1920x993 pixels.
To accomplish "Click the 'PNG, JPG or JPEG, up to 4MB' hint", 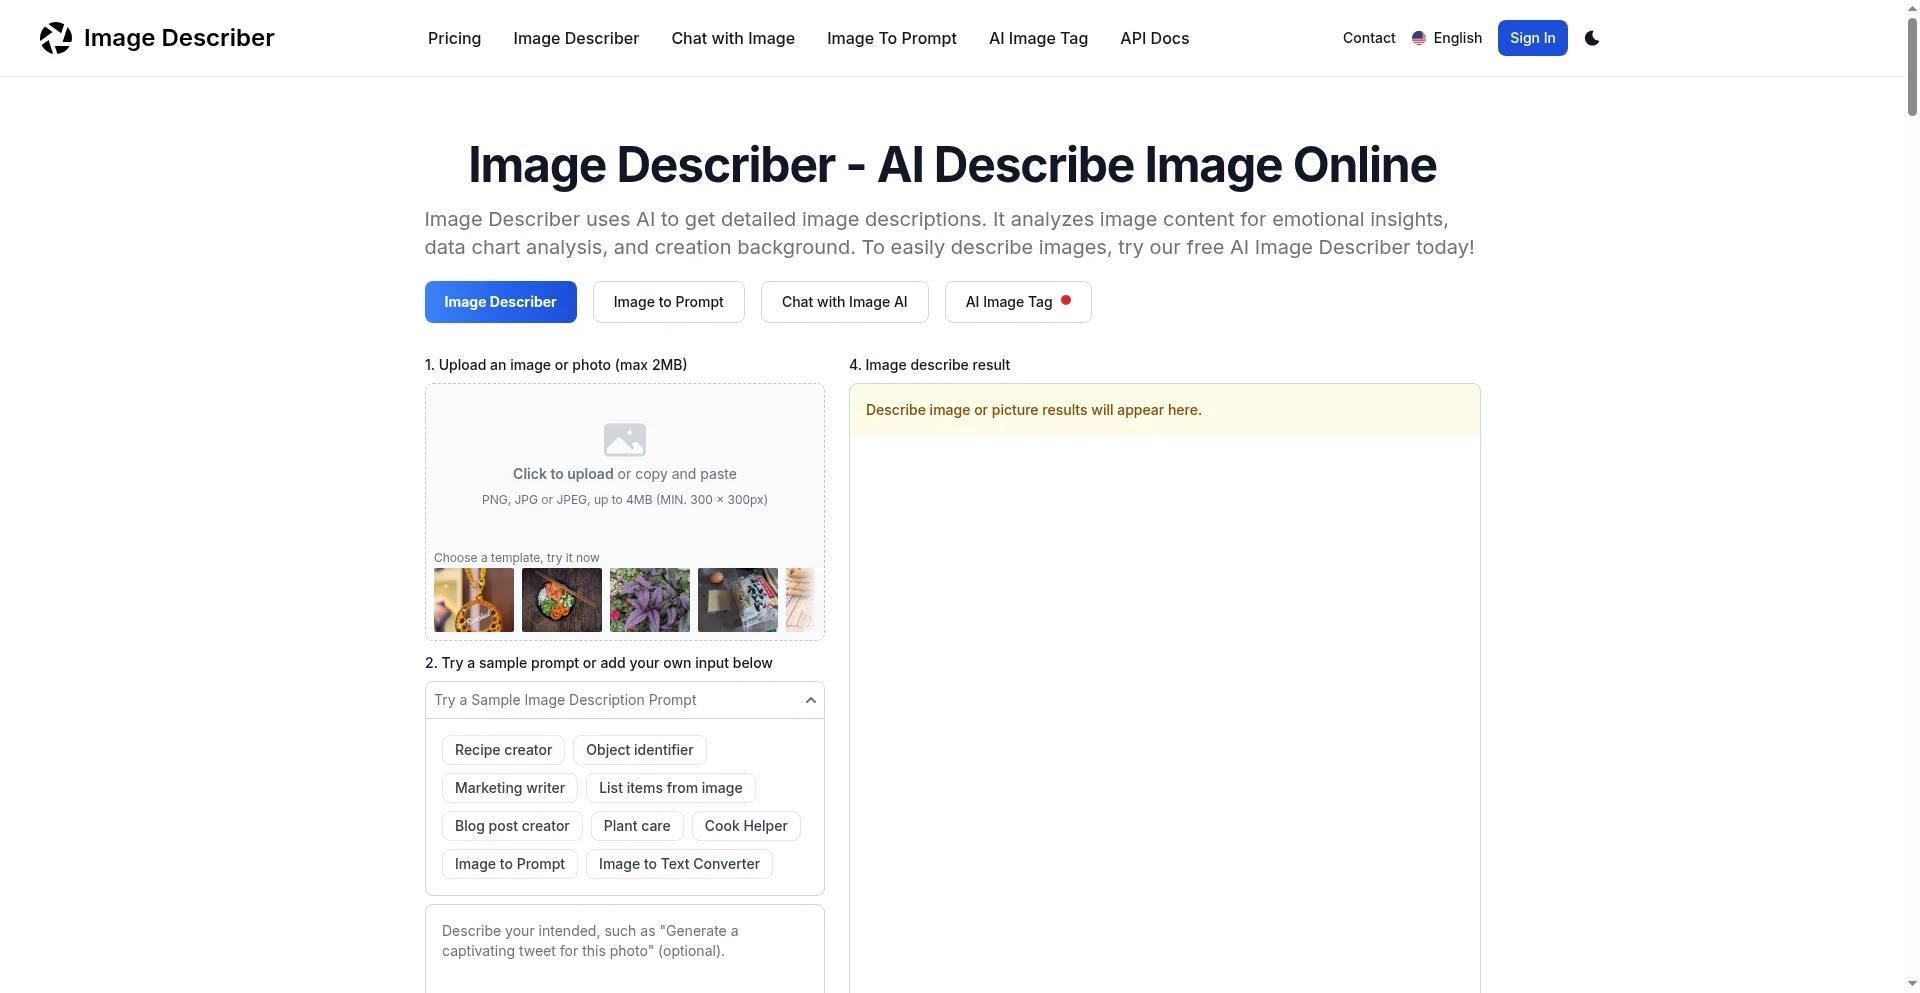I will pos(625,500).
